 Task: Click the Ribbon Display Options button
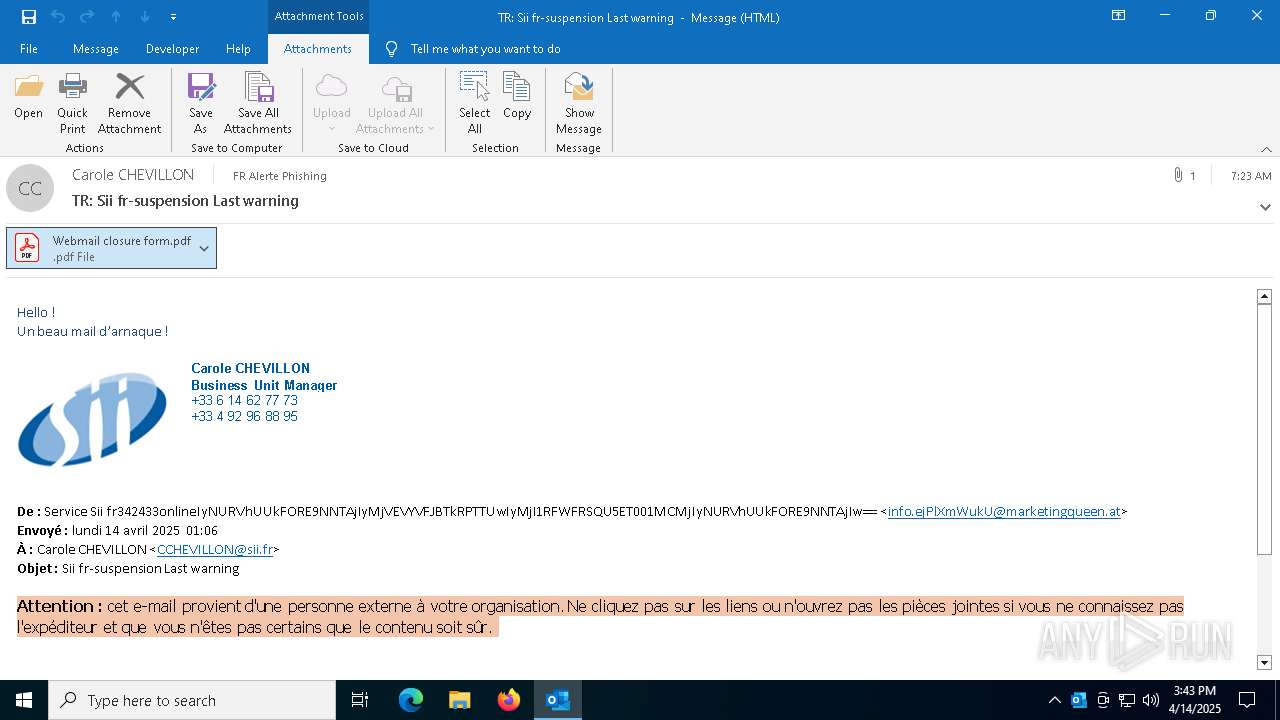point(1118,16)
